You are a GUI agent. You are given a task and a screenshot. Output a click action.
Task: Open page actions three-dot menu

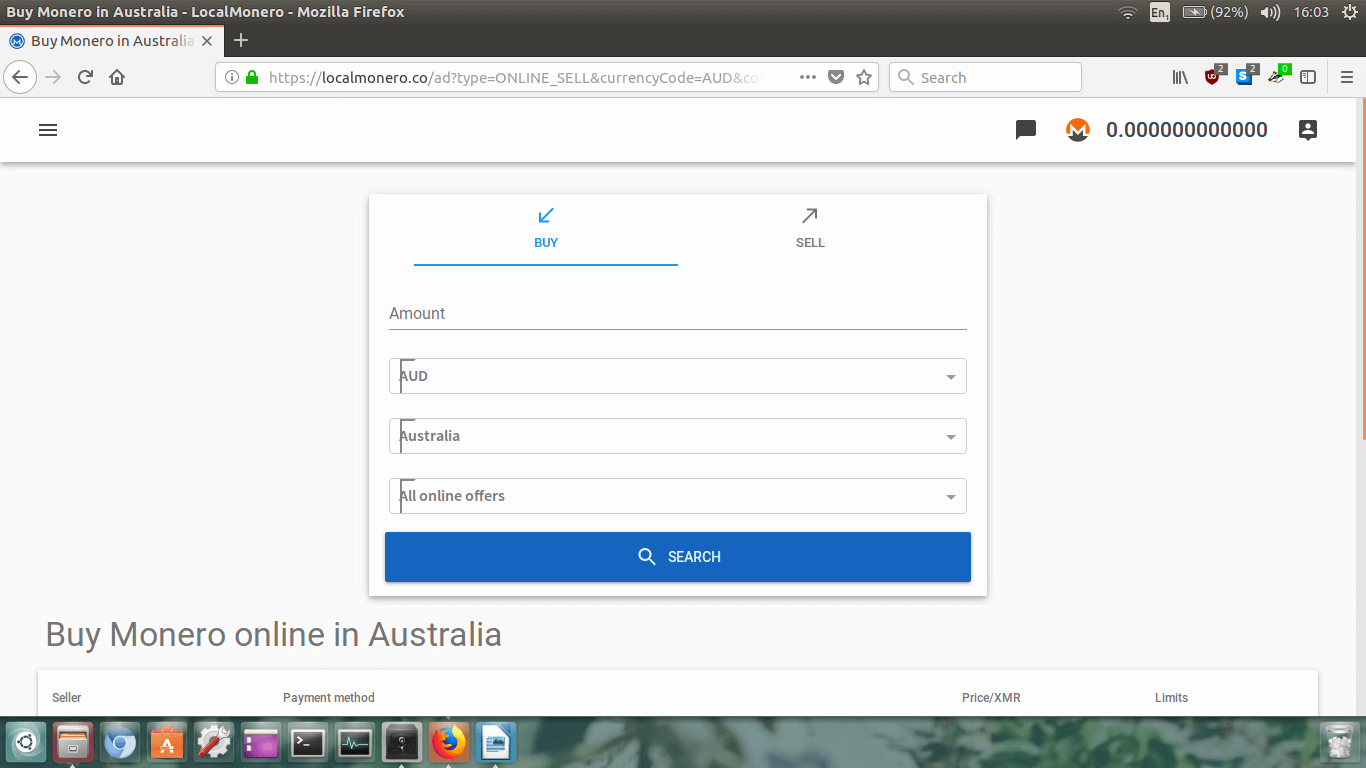click(x=808, y=77)
